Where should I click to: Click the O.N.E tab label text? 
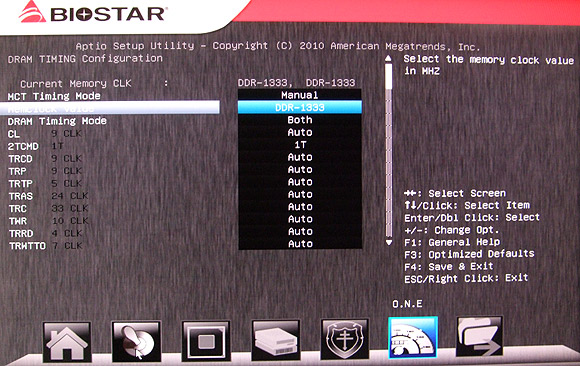[x=407, y=304]
